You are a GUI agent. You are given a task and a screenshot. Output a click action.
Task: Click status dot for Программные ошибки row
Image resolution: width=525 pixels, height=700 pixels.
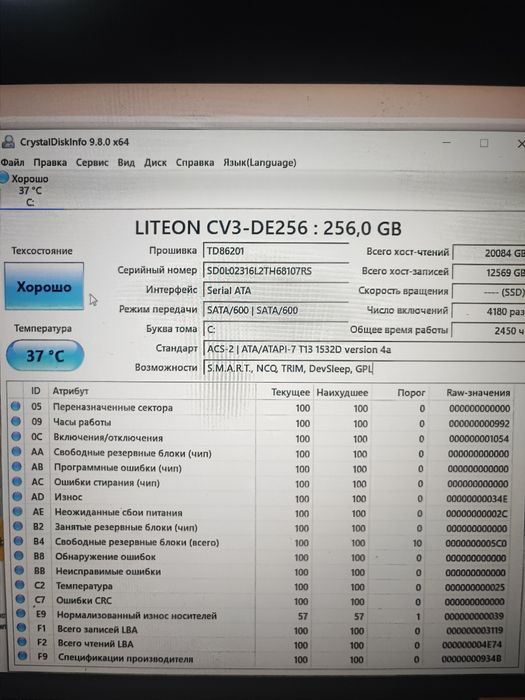tap(17, 466)
